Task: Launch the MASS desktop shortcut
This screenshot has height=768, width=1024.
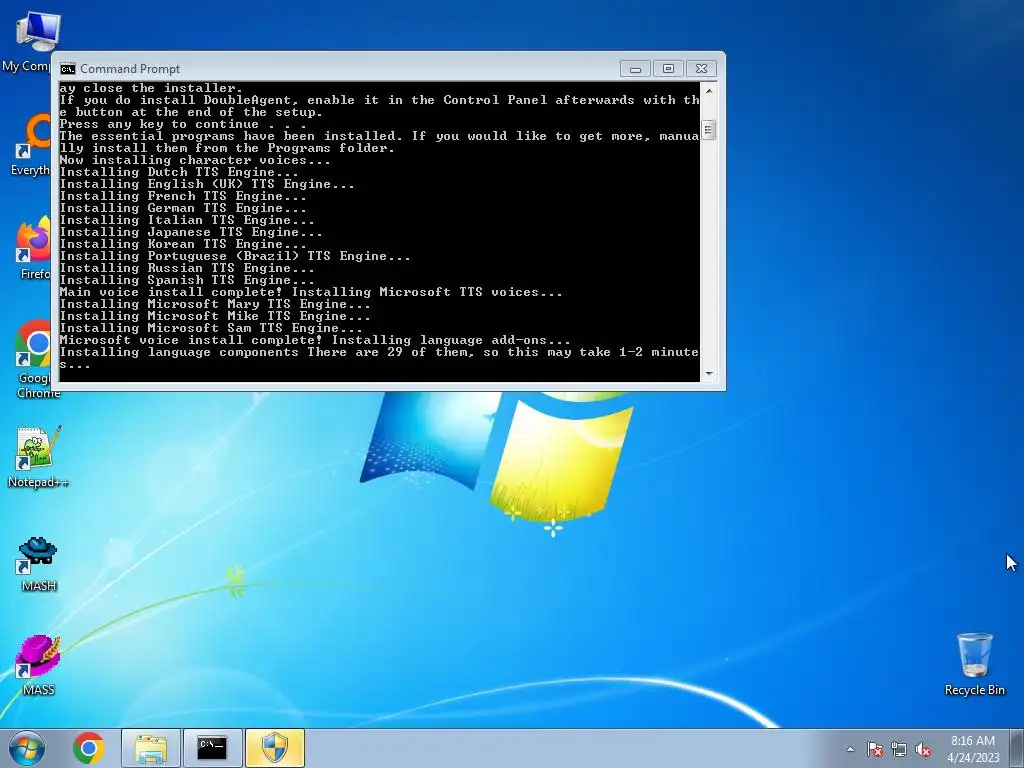Action: click(x=38, y=665)
